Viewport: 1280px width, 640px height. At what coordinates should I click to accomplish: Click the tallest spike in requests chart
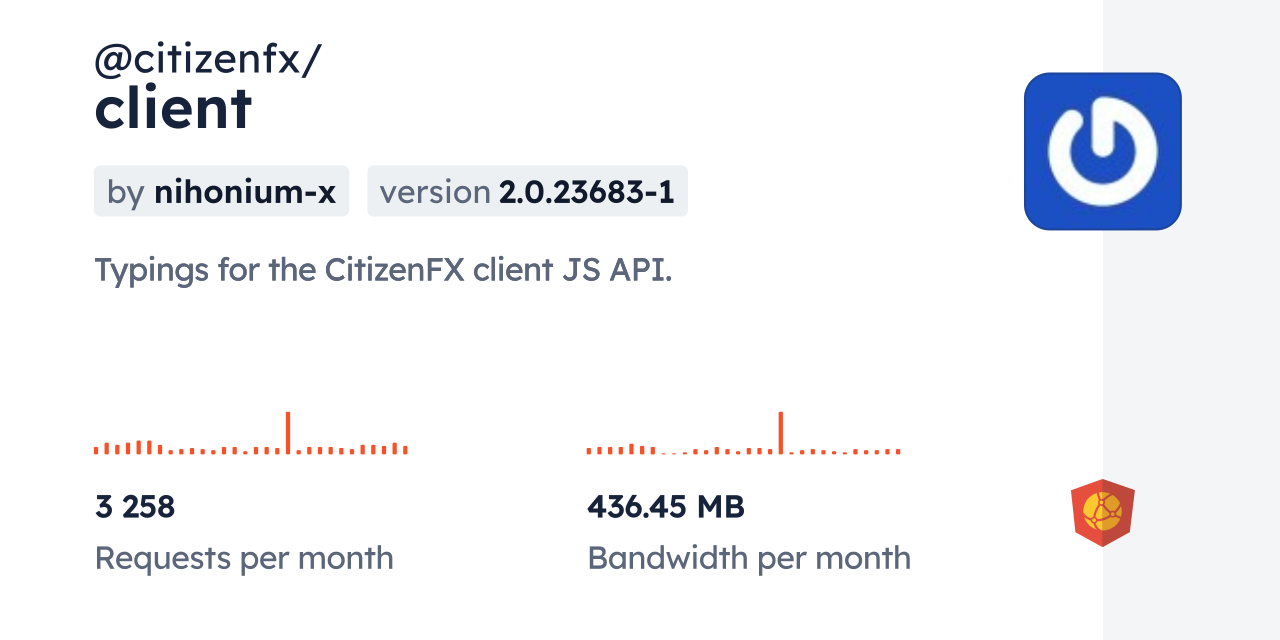(x=288, y=433)
